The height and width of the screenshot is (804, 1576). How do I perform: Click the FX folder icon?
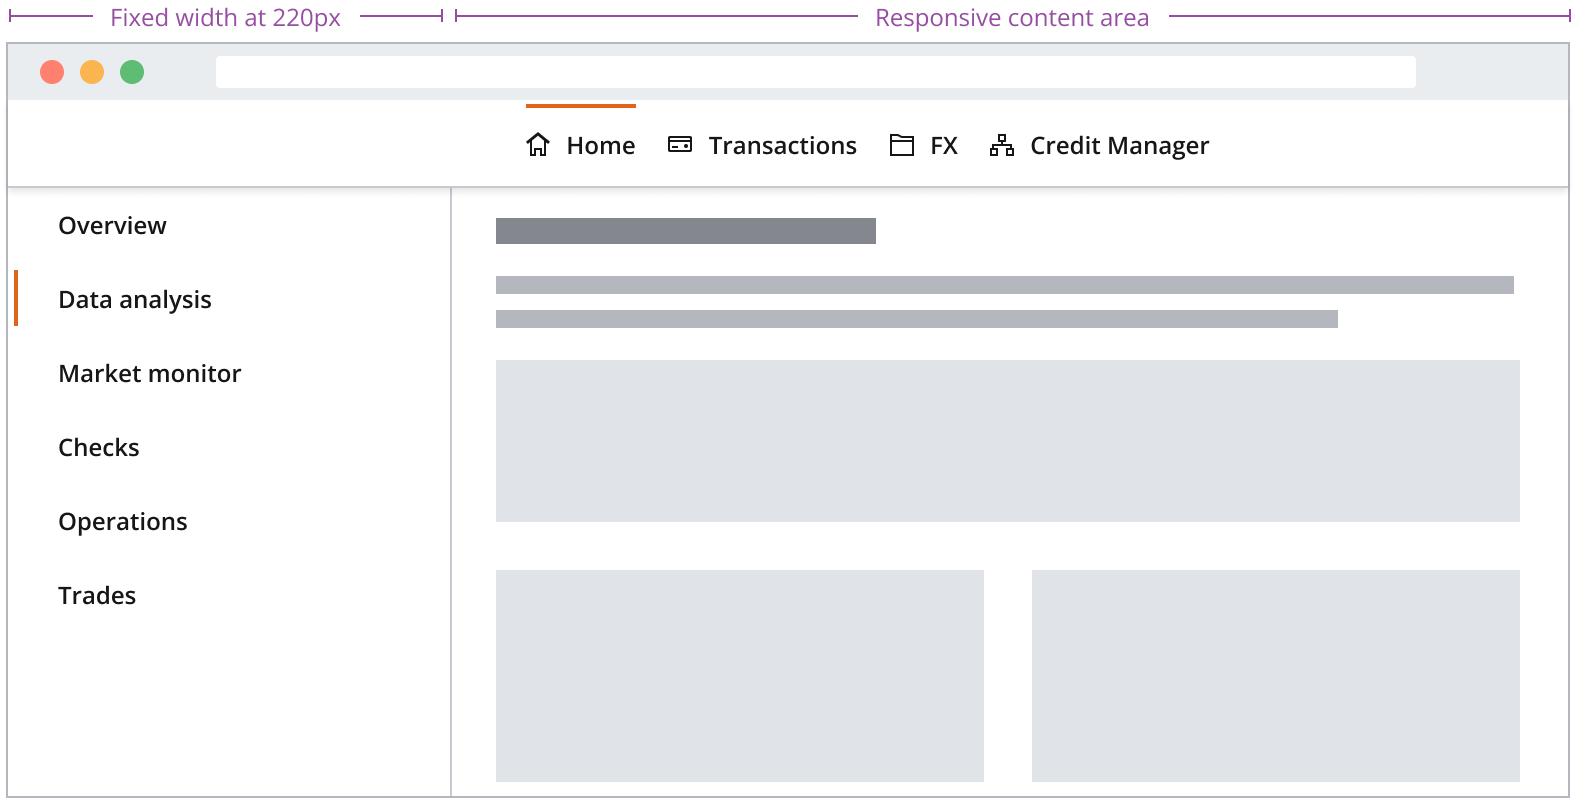pyautogui.click(x=902, y=145)
